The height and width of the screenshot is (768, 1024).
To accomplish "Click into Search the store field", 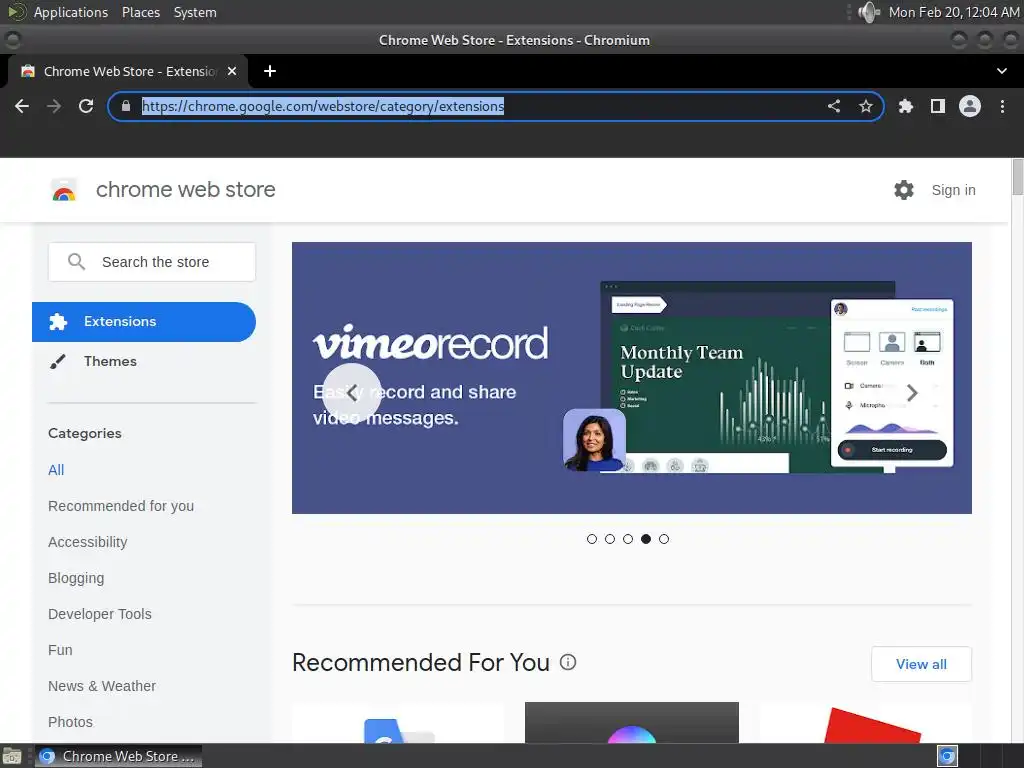I will [x=152, y=262].
